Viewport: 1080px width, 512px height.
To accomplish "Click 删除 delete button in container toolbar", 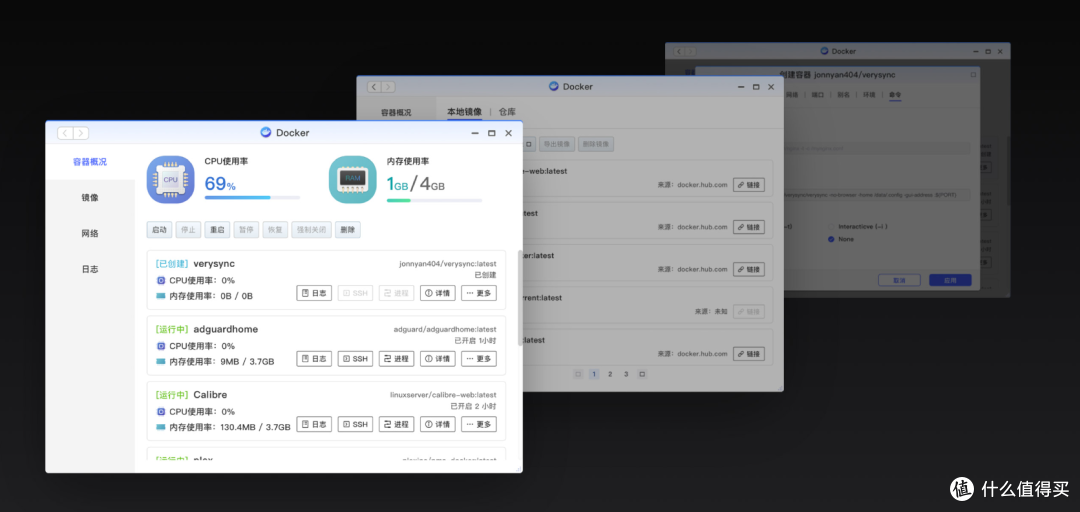I will coord(348,229).
